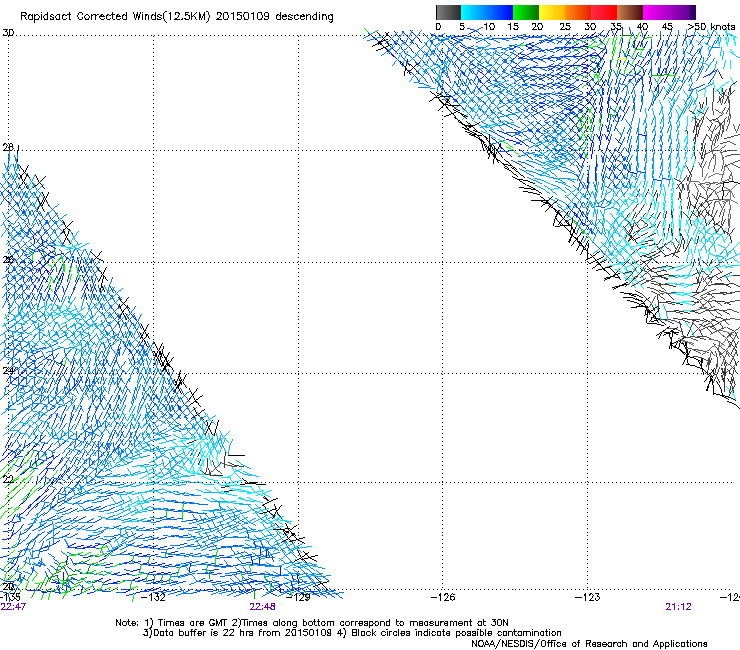Image resolution: width=740 pixels, height=650 pixels.
Task: Click the 'Times are GMT' note line
Action: coord(311,623)
